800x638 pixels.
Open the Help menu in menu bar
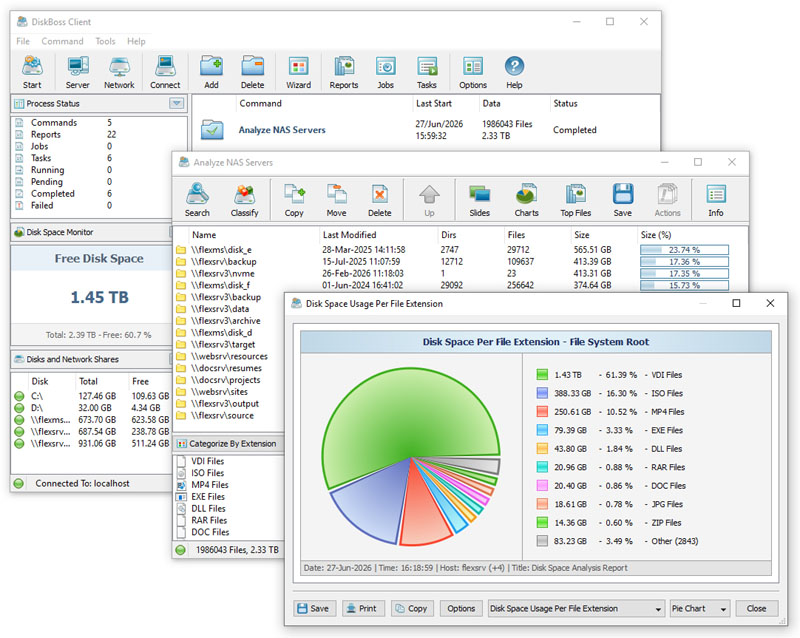(x=136, y=41)
